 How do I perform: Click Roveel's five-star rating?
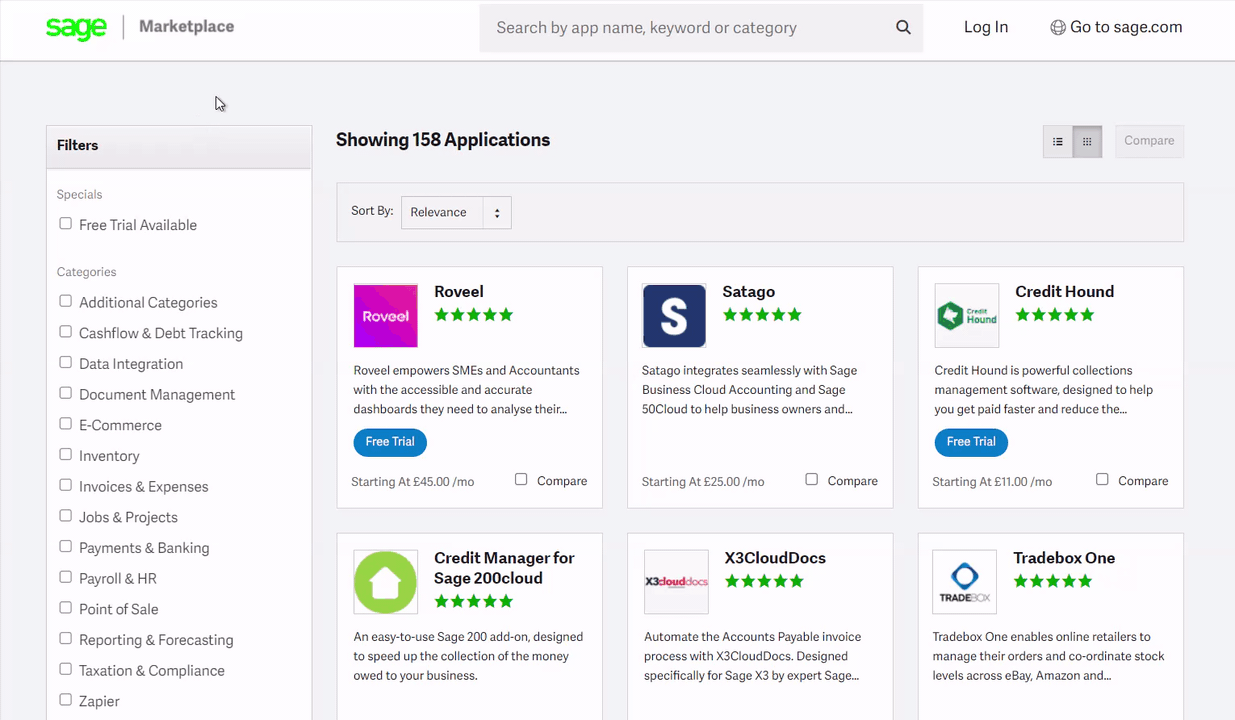click(x=474, y=315)
